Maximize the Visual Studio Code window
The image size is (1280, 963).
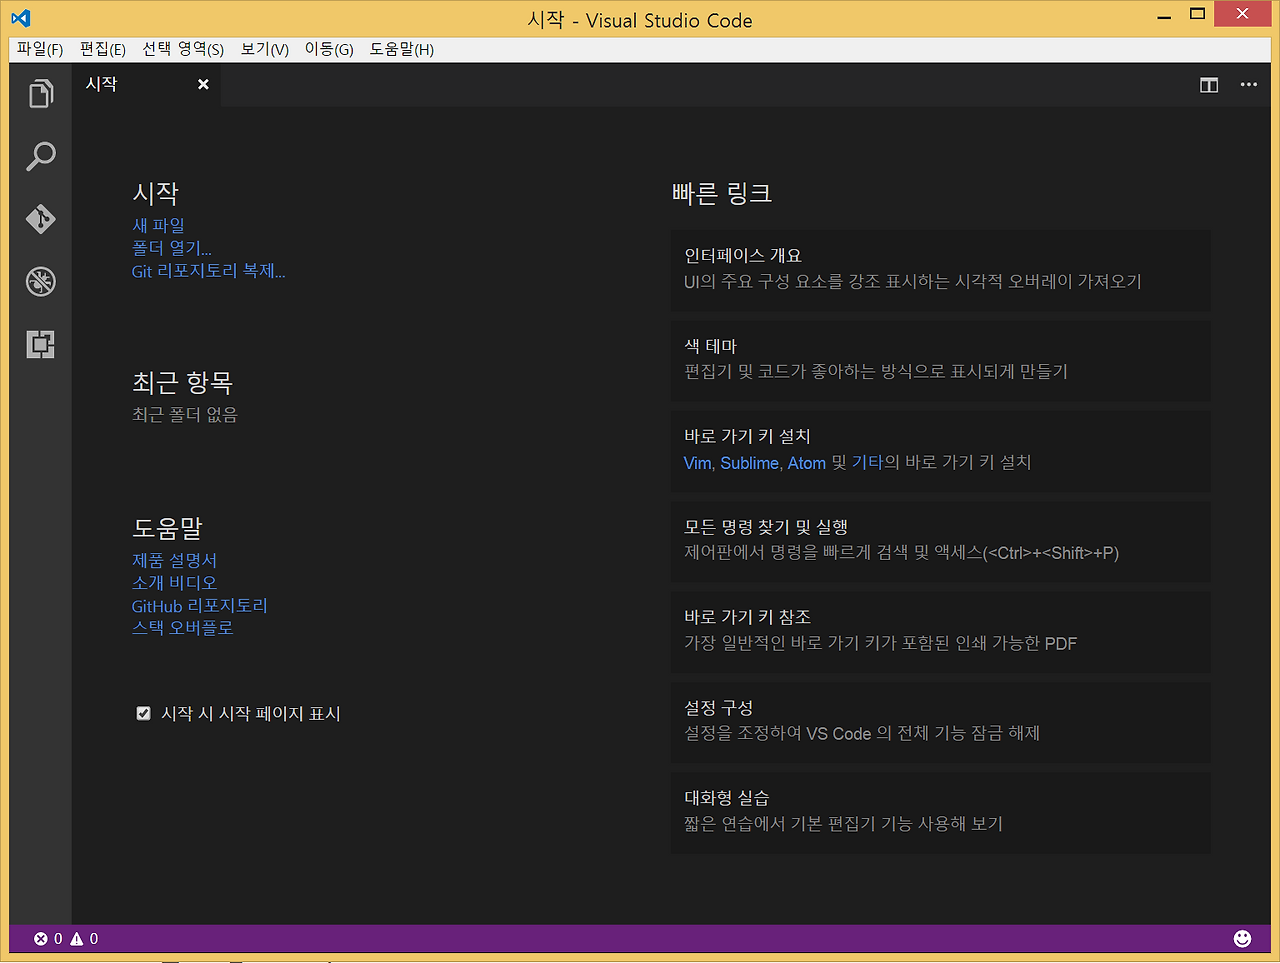coord(1197,14)
